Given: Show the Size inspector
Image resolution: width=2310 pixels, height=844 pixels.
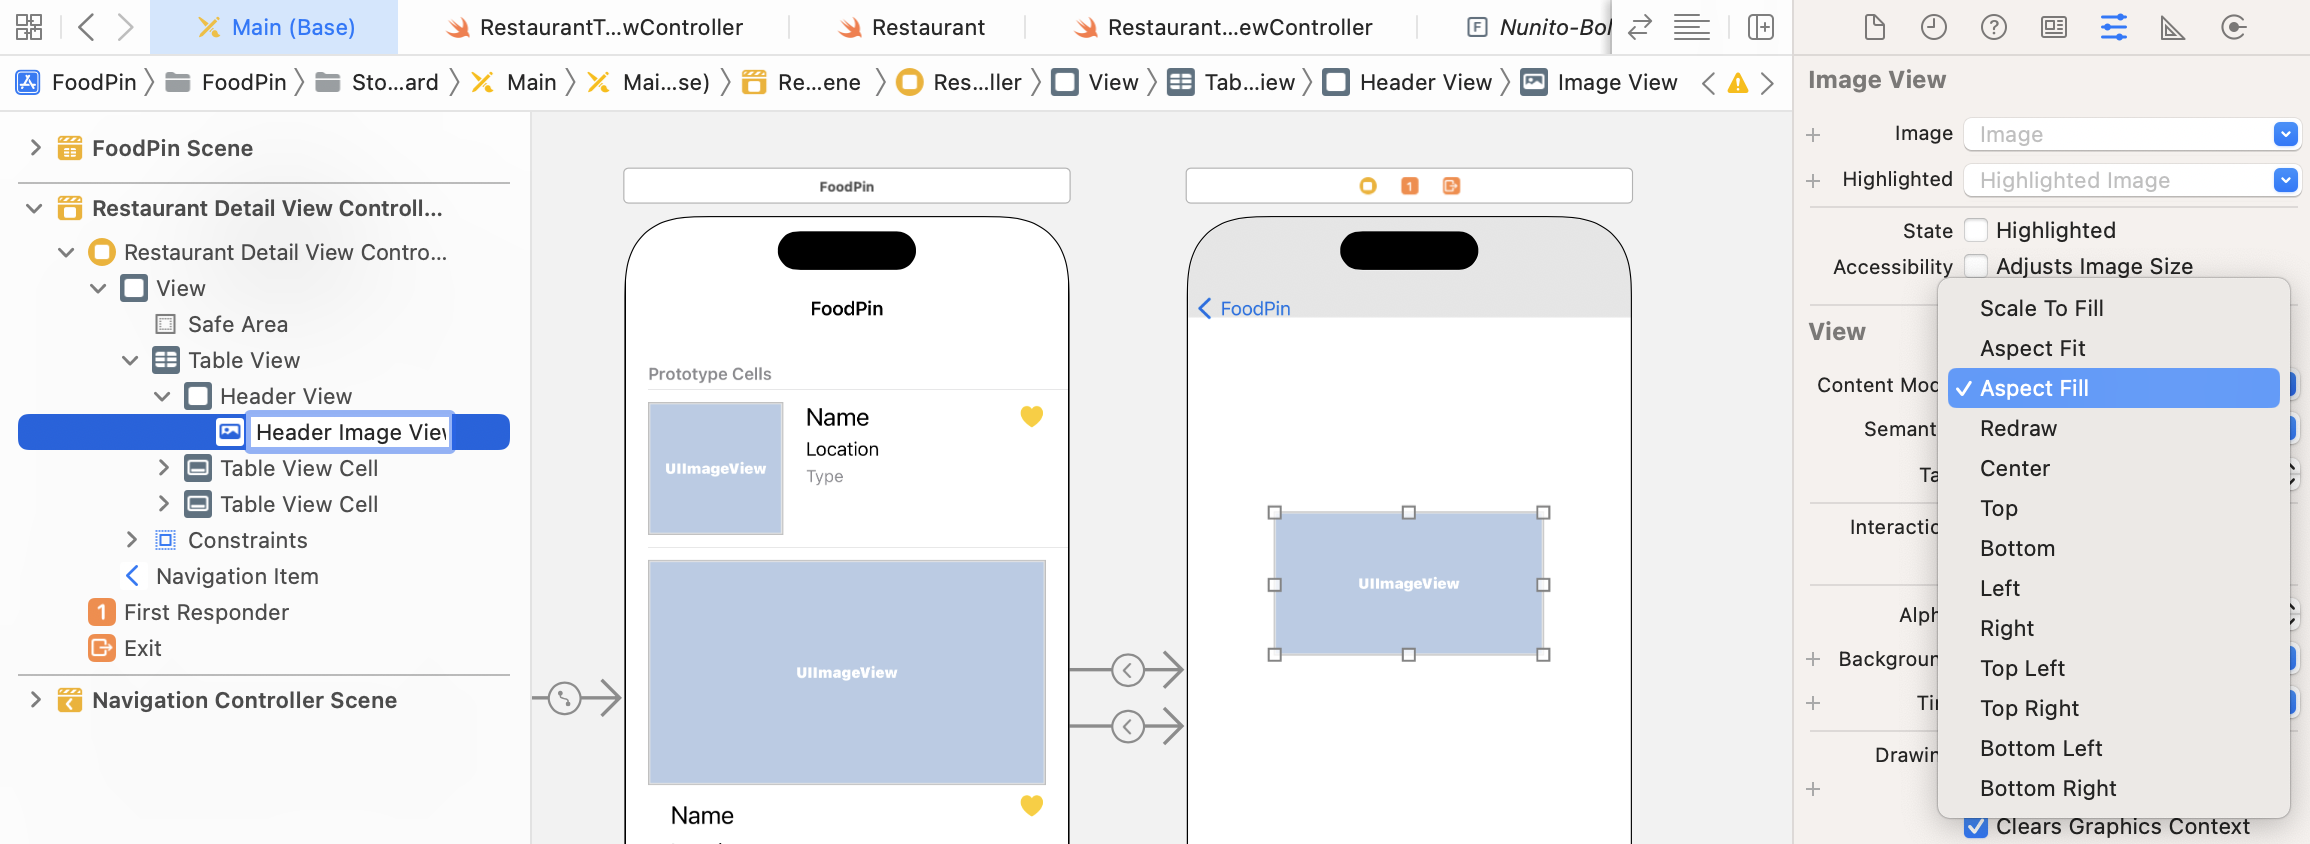Looking at the screenshot, I should pyautogui.click(x=2173, y=27).
